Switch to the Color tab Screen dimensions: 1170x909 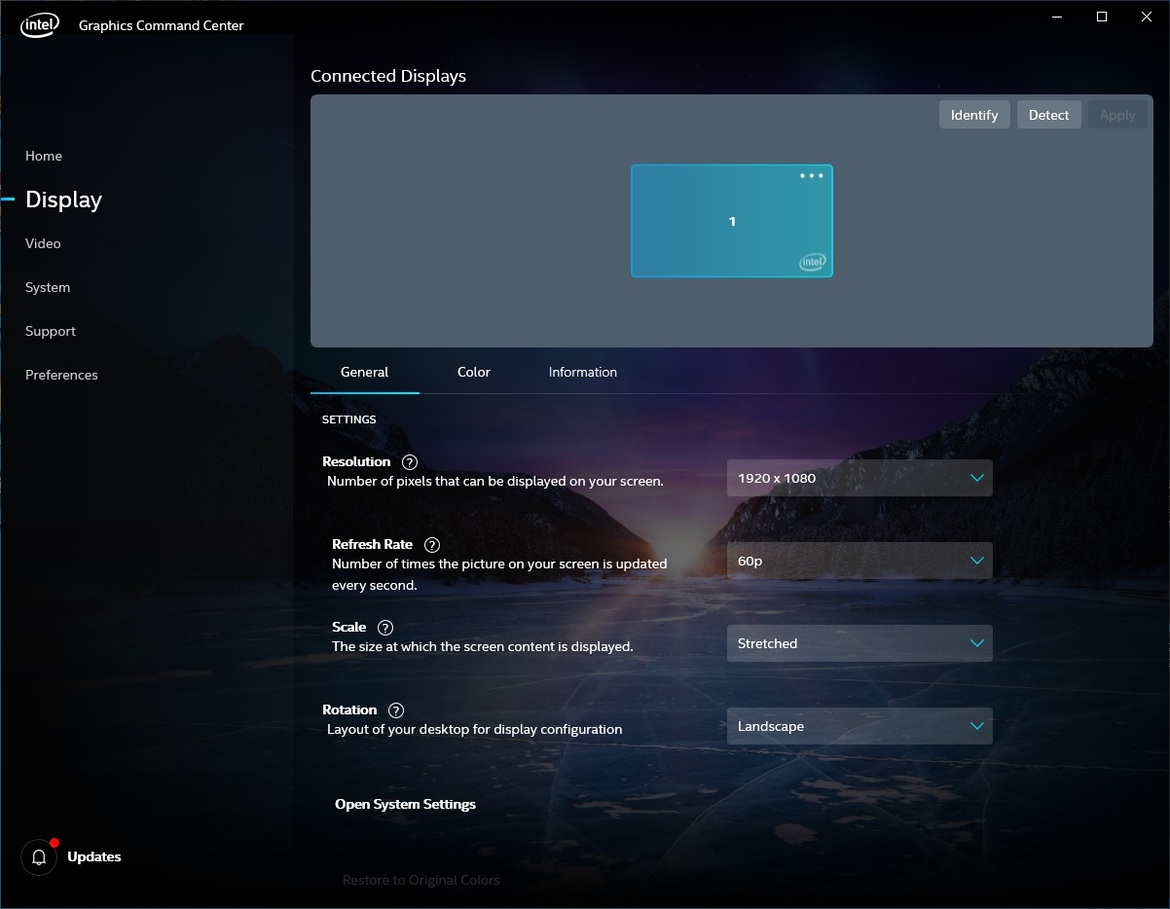coord(474,372)
